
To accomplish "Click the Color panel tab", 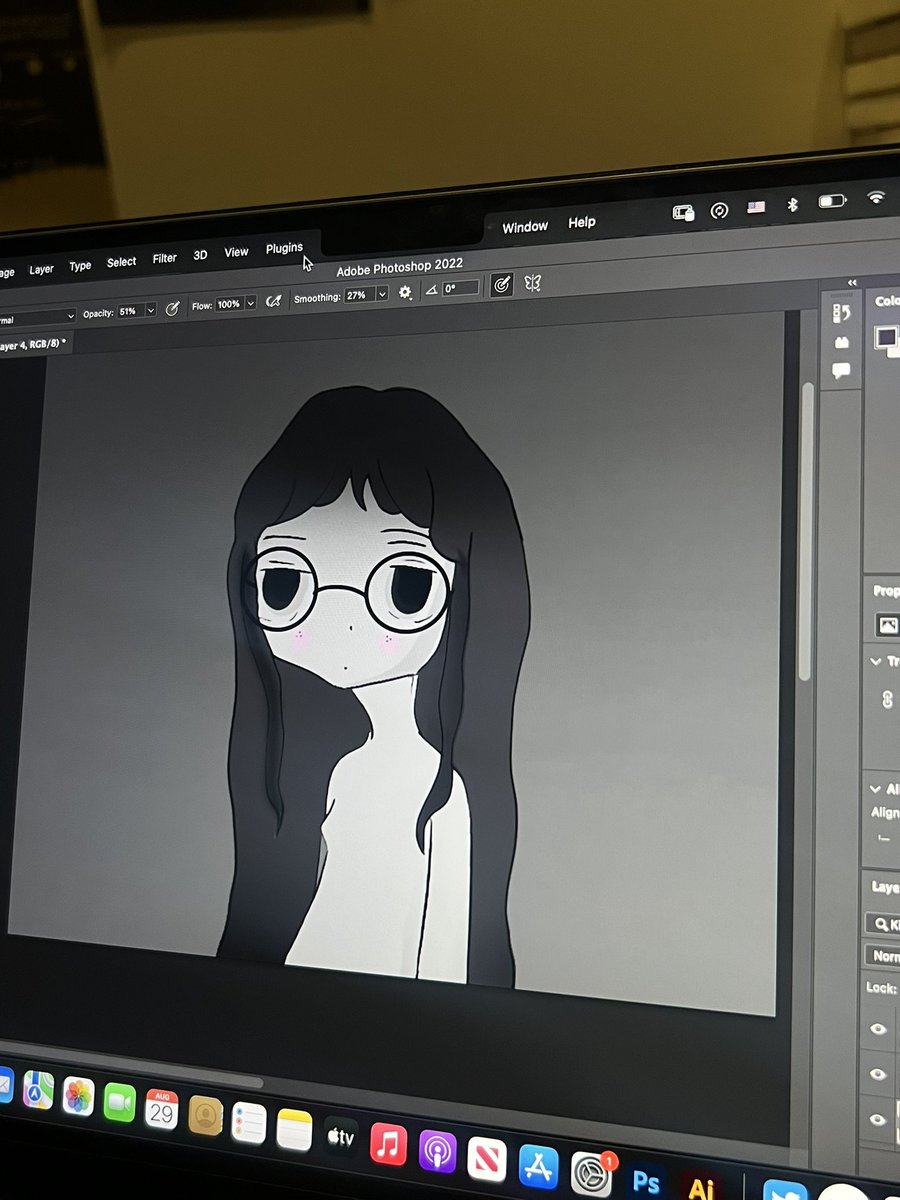I will pyautogui.click(x=886, y=301).
